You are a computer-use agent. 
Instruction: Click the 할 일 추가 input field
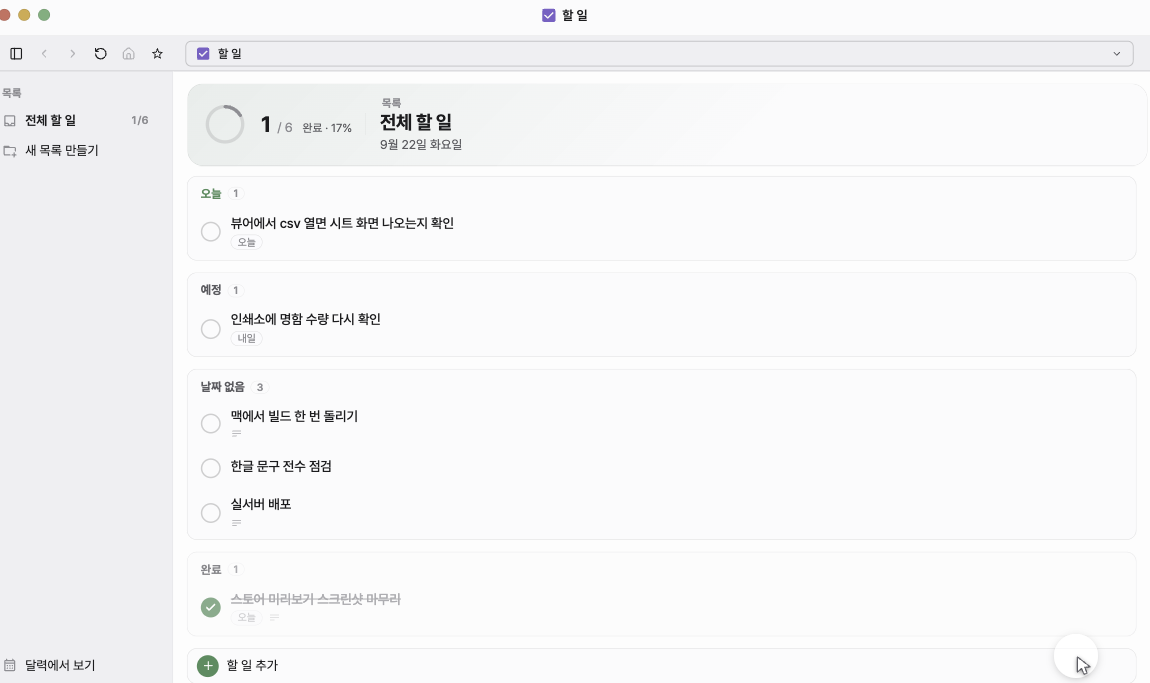click(x=661, y=665)
